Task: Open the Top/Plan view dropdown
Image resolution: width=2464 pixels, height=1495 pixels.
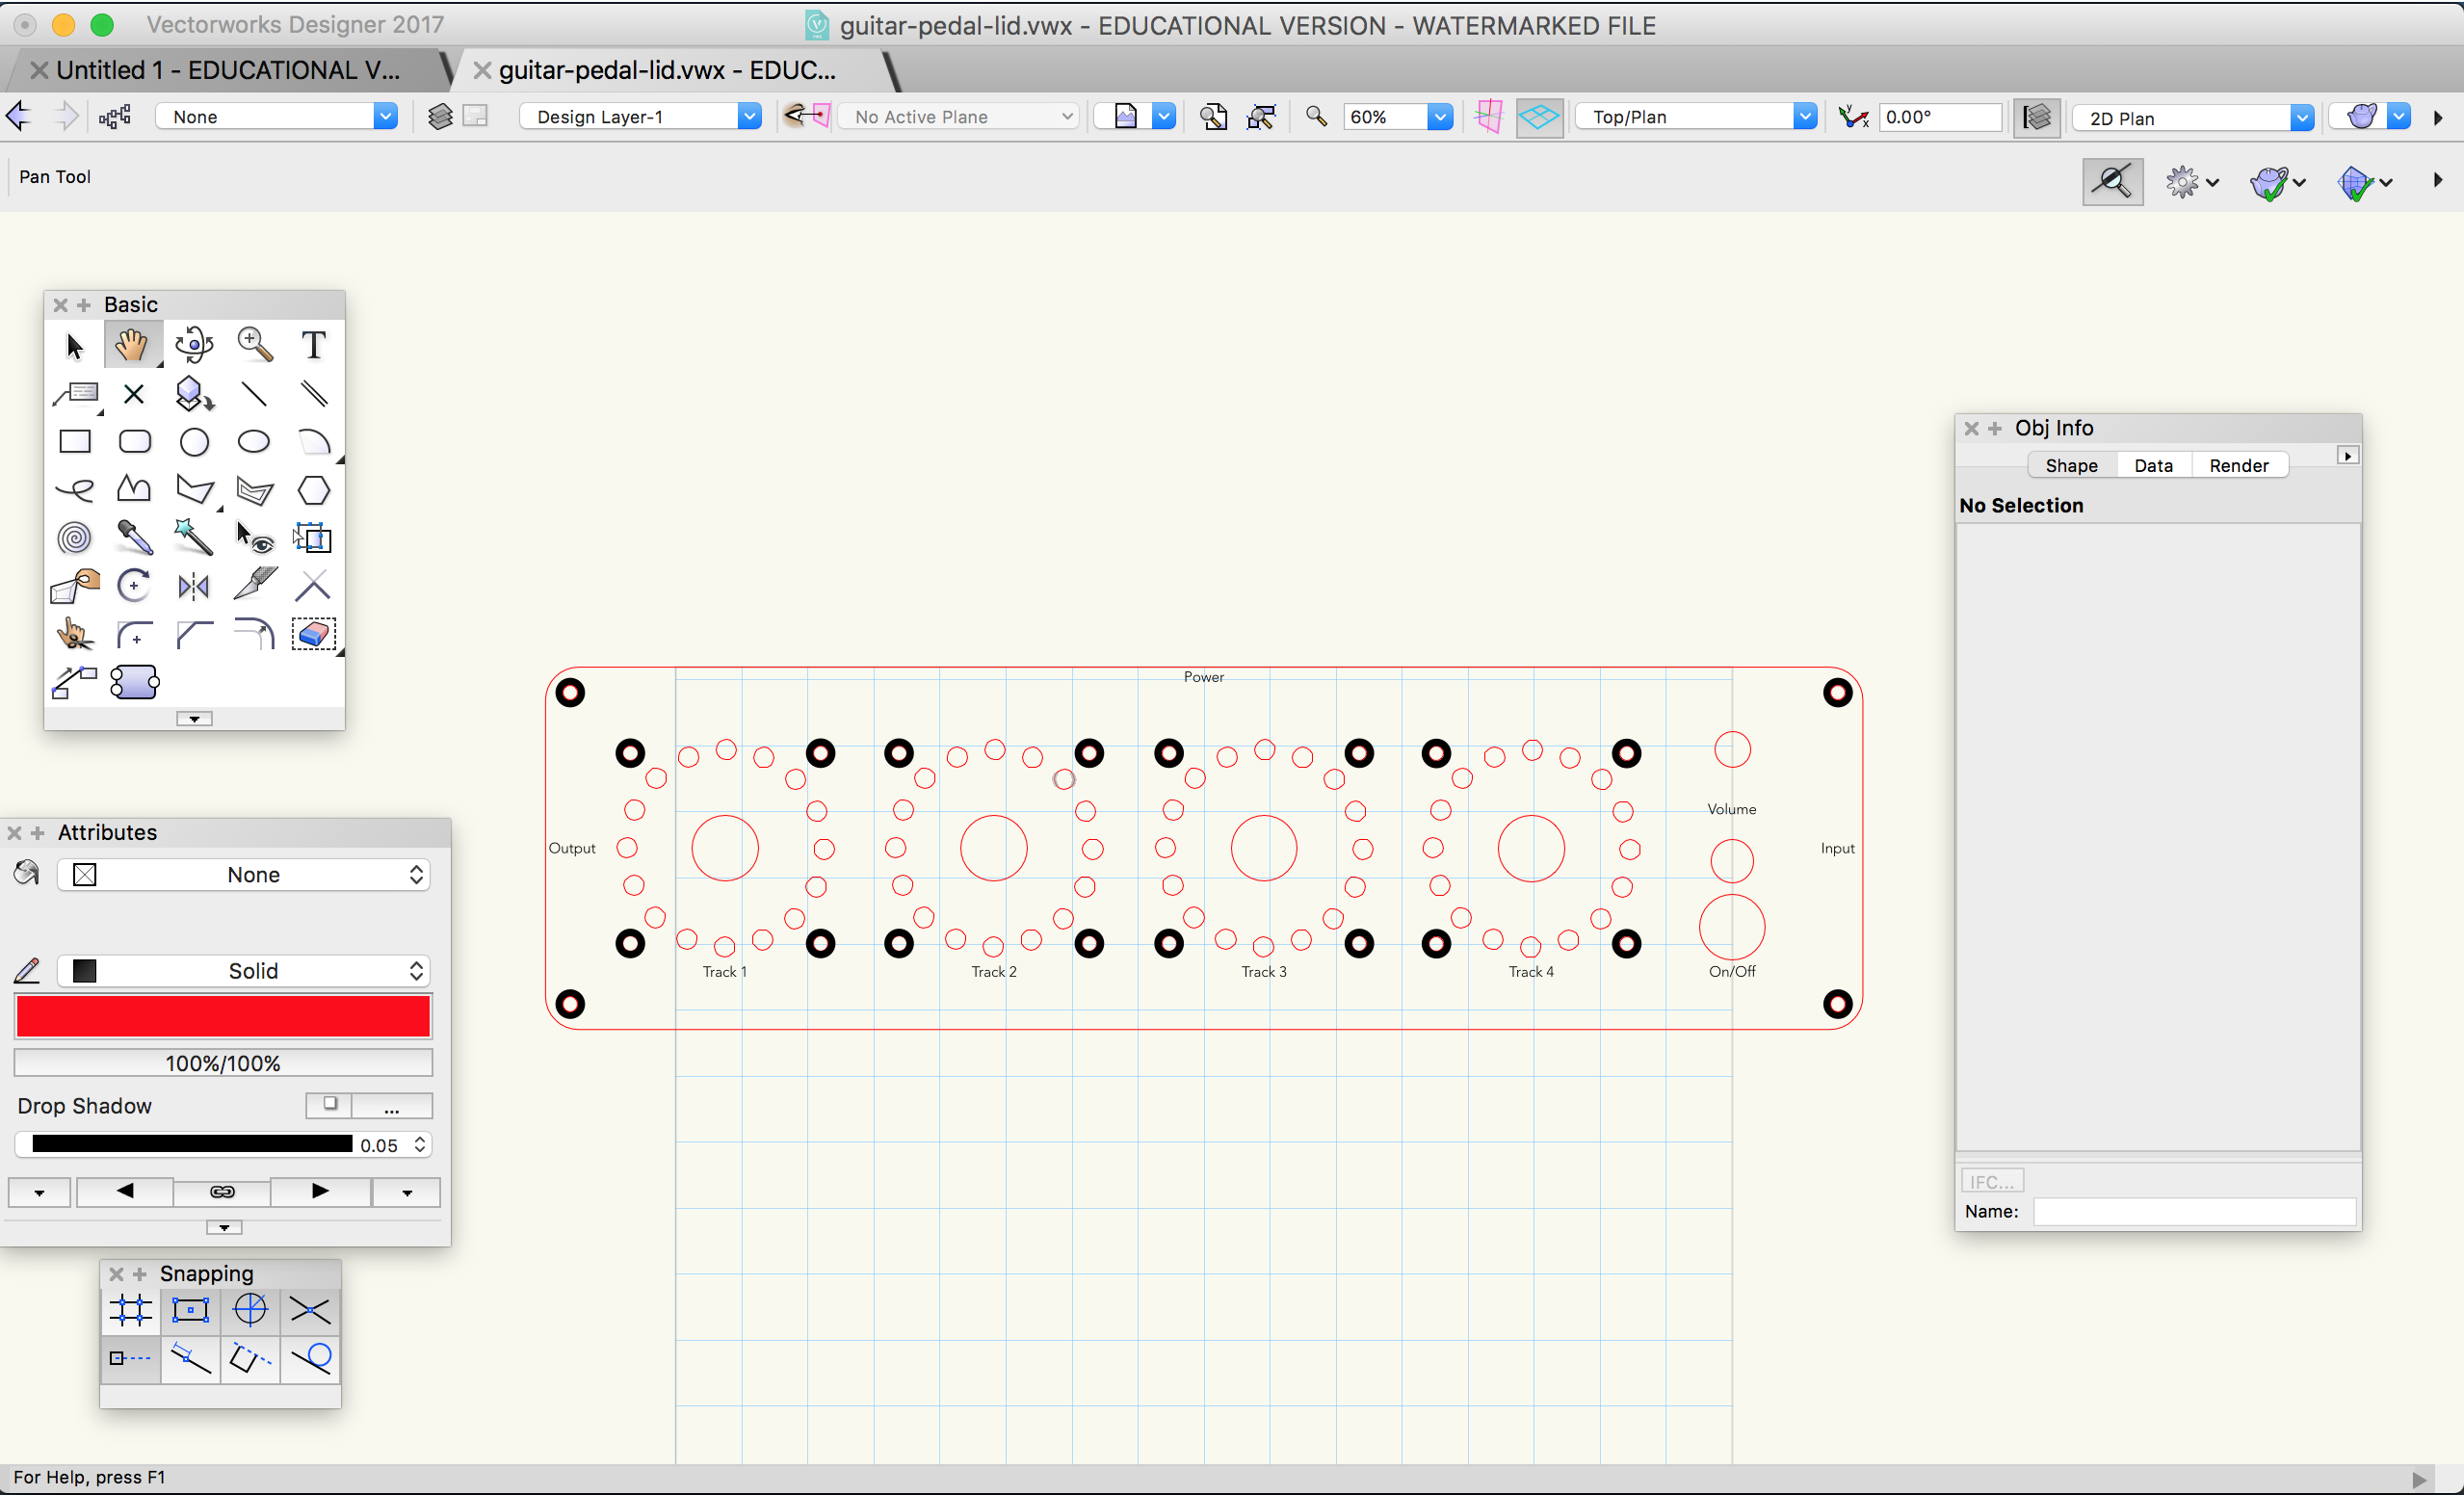Action: tap(1696, 117)
